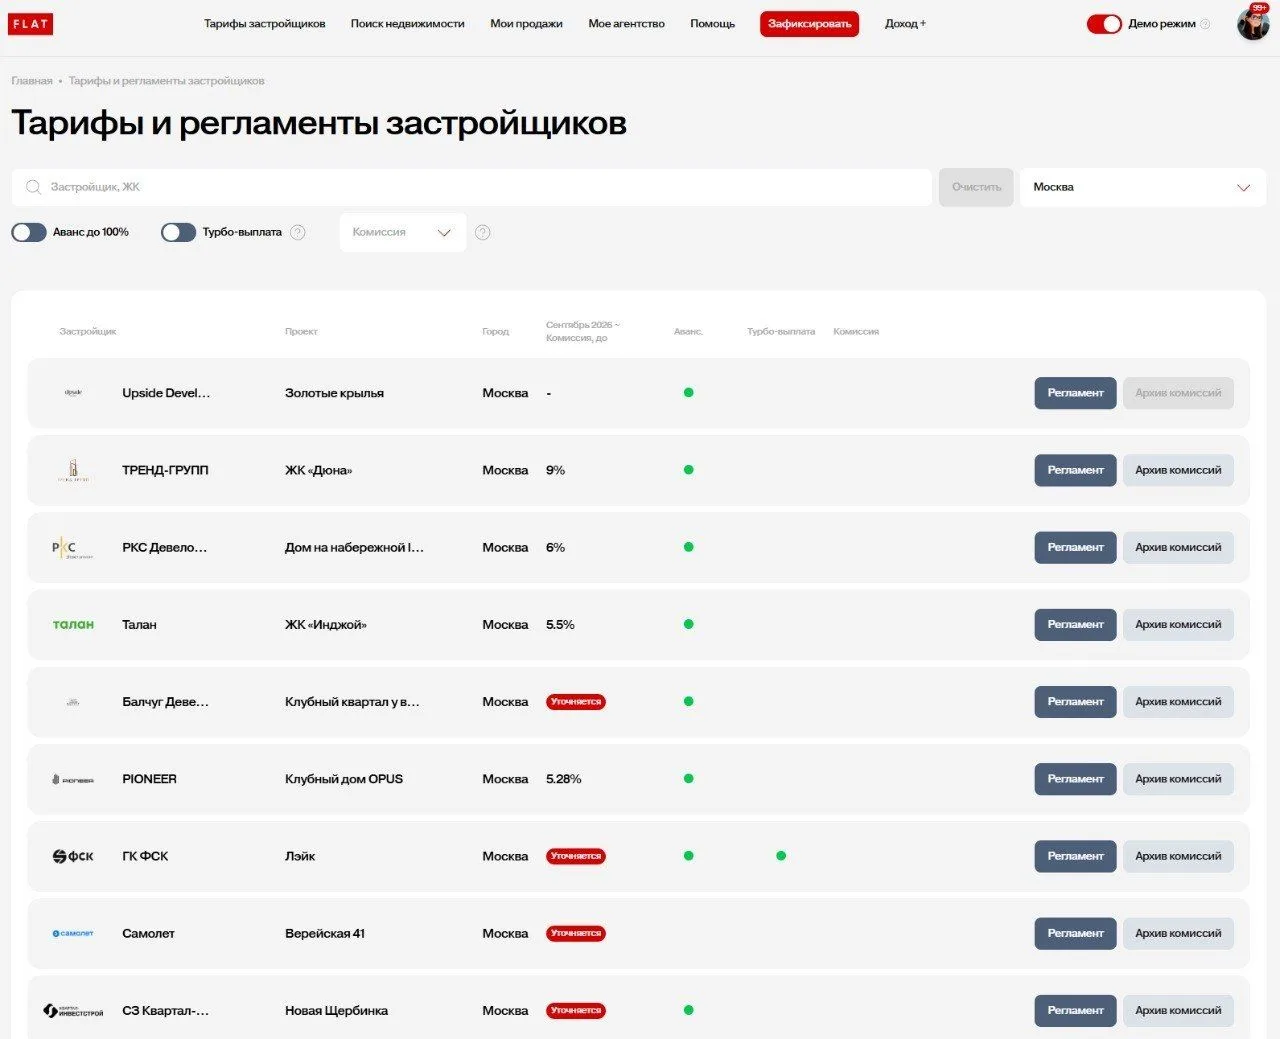Open the user profile avatar
The width and height of the screenshot is (1280, 1039).
[x=1252, y=24]
